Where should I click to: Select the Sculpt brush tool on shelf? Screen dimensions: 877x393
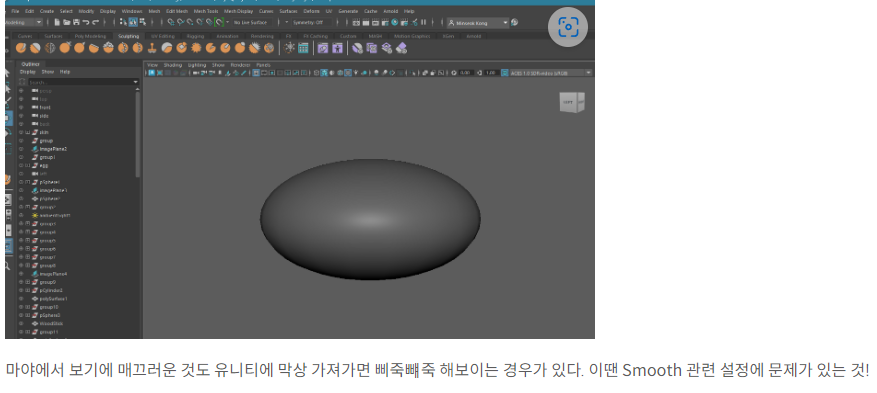pos(21,48)
